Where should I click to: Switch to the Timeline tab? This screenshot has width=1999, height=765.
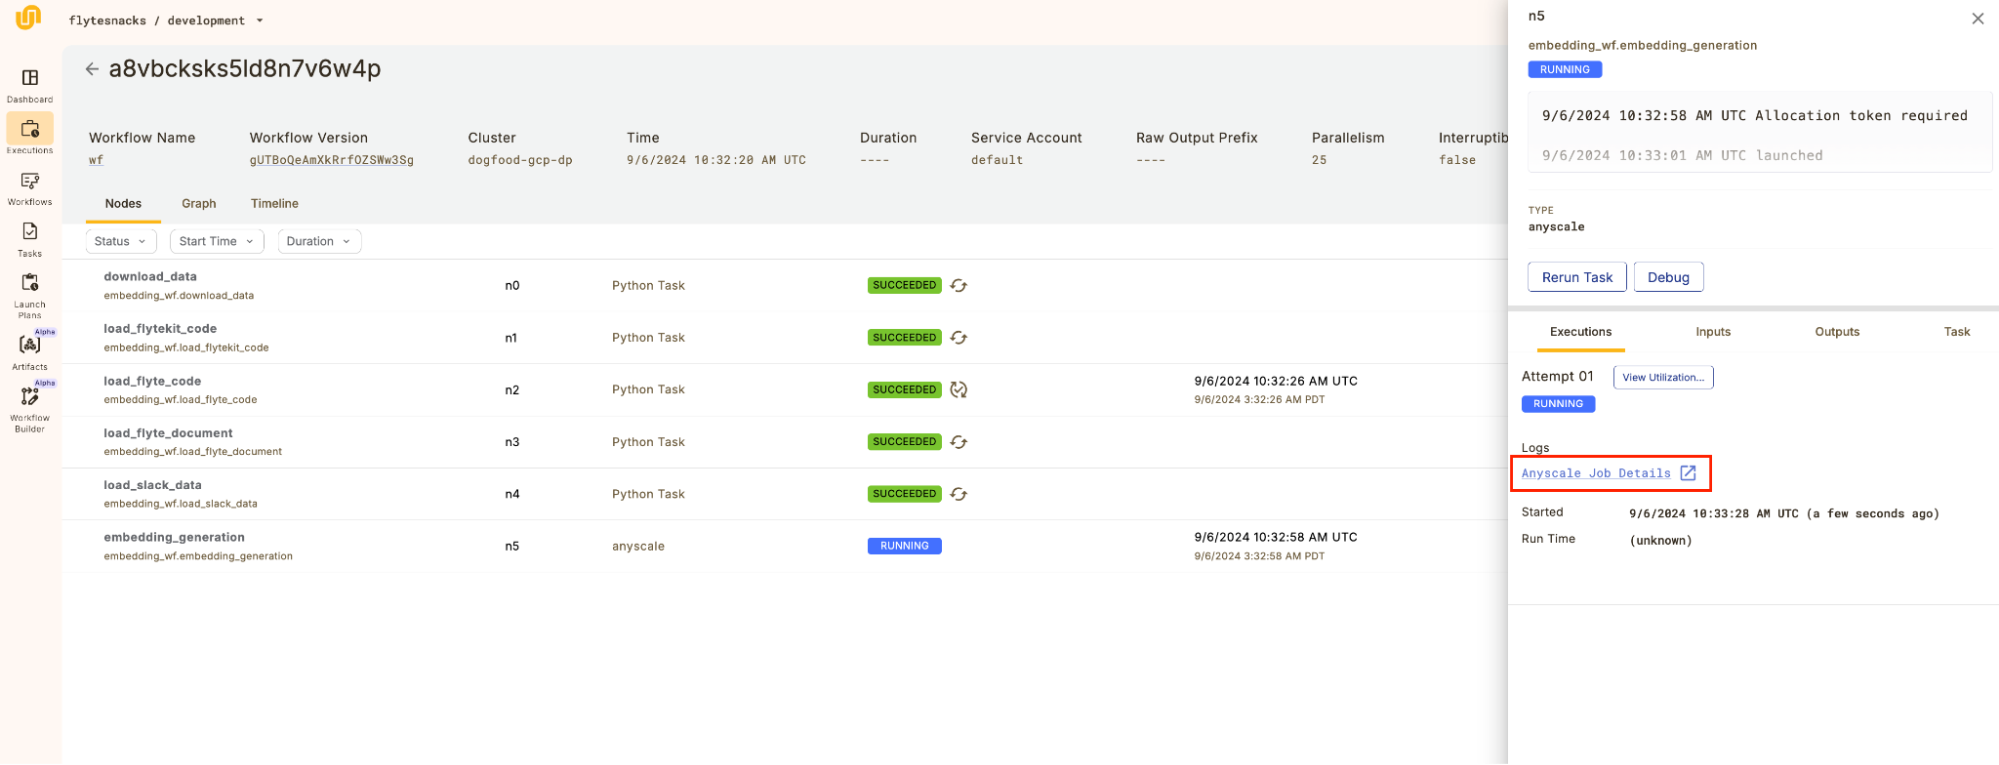tap(275, 204)
